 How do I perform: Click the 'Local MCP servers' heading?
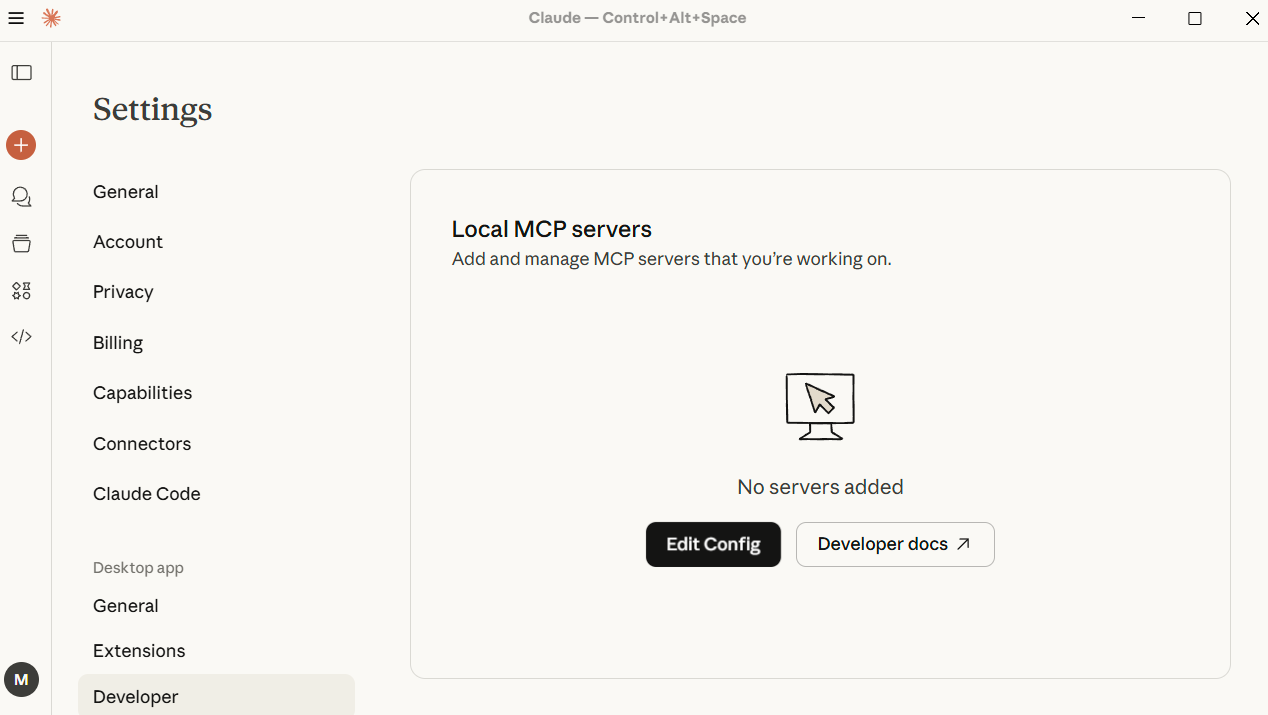552,229
